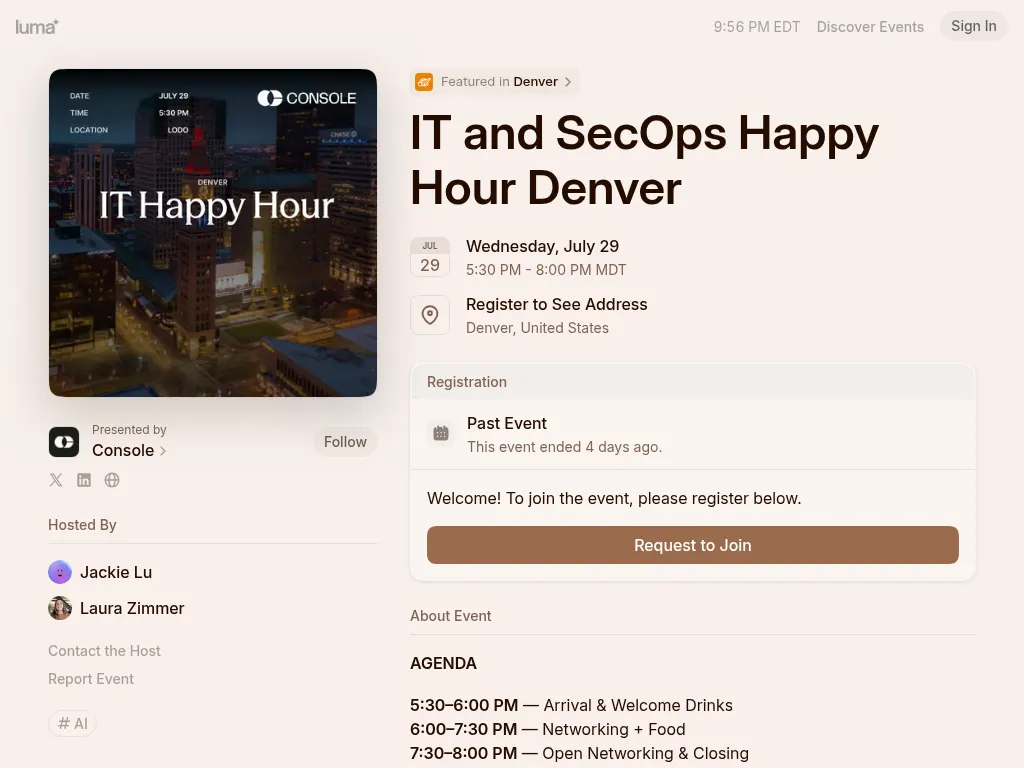Click the Sign In button
Viewport: 1024px width, 768px height.
[974, 26]
